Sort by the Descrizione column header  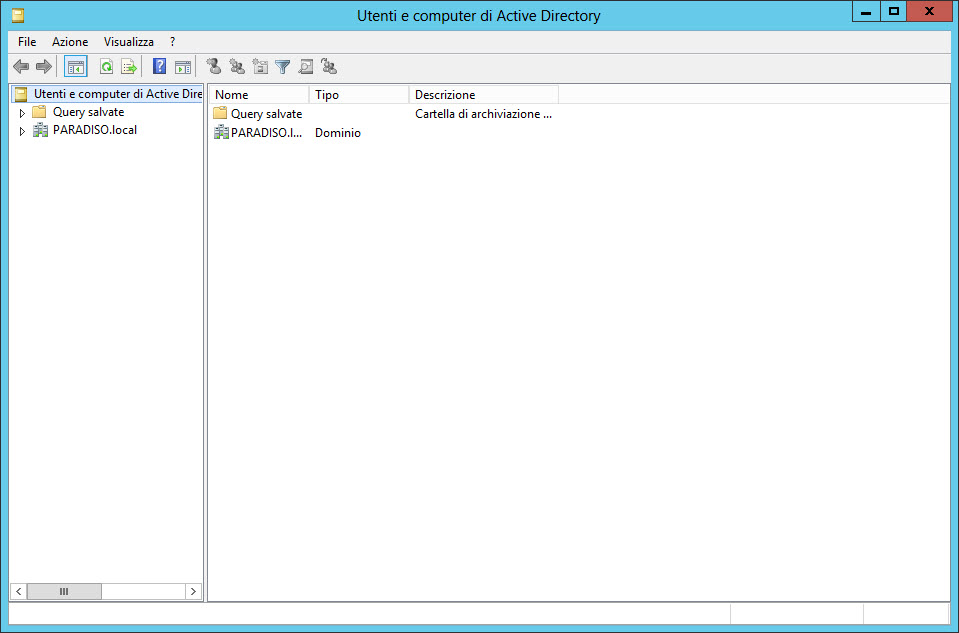click(x=484, y=95)
